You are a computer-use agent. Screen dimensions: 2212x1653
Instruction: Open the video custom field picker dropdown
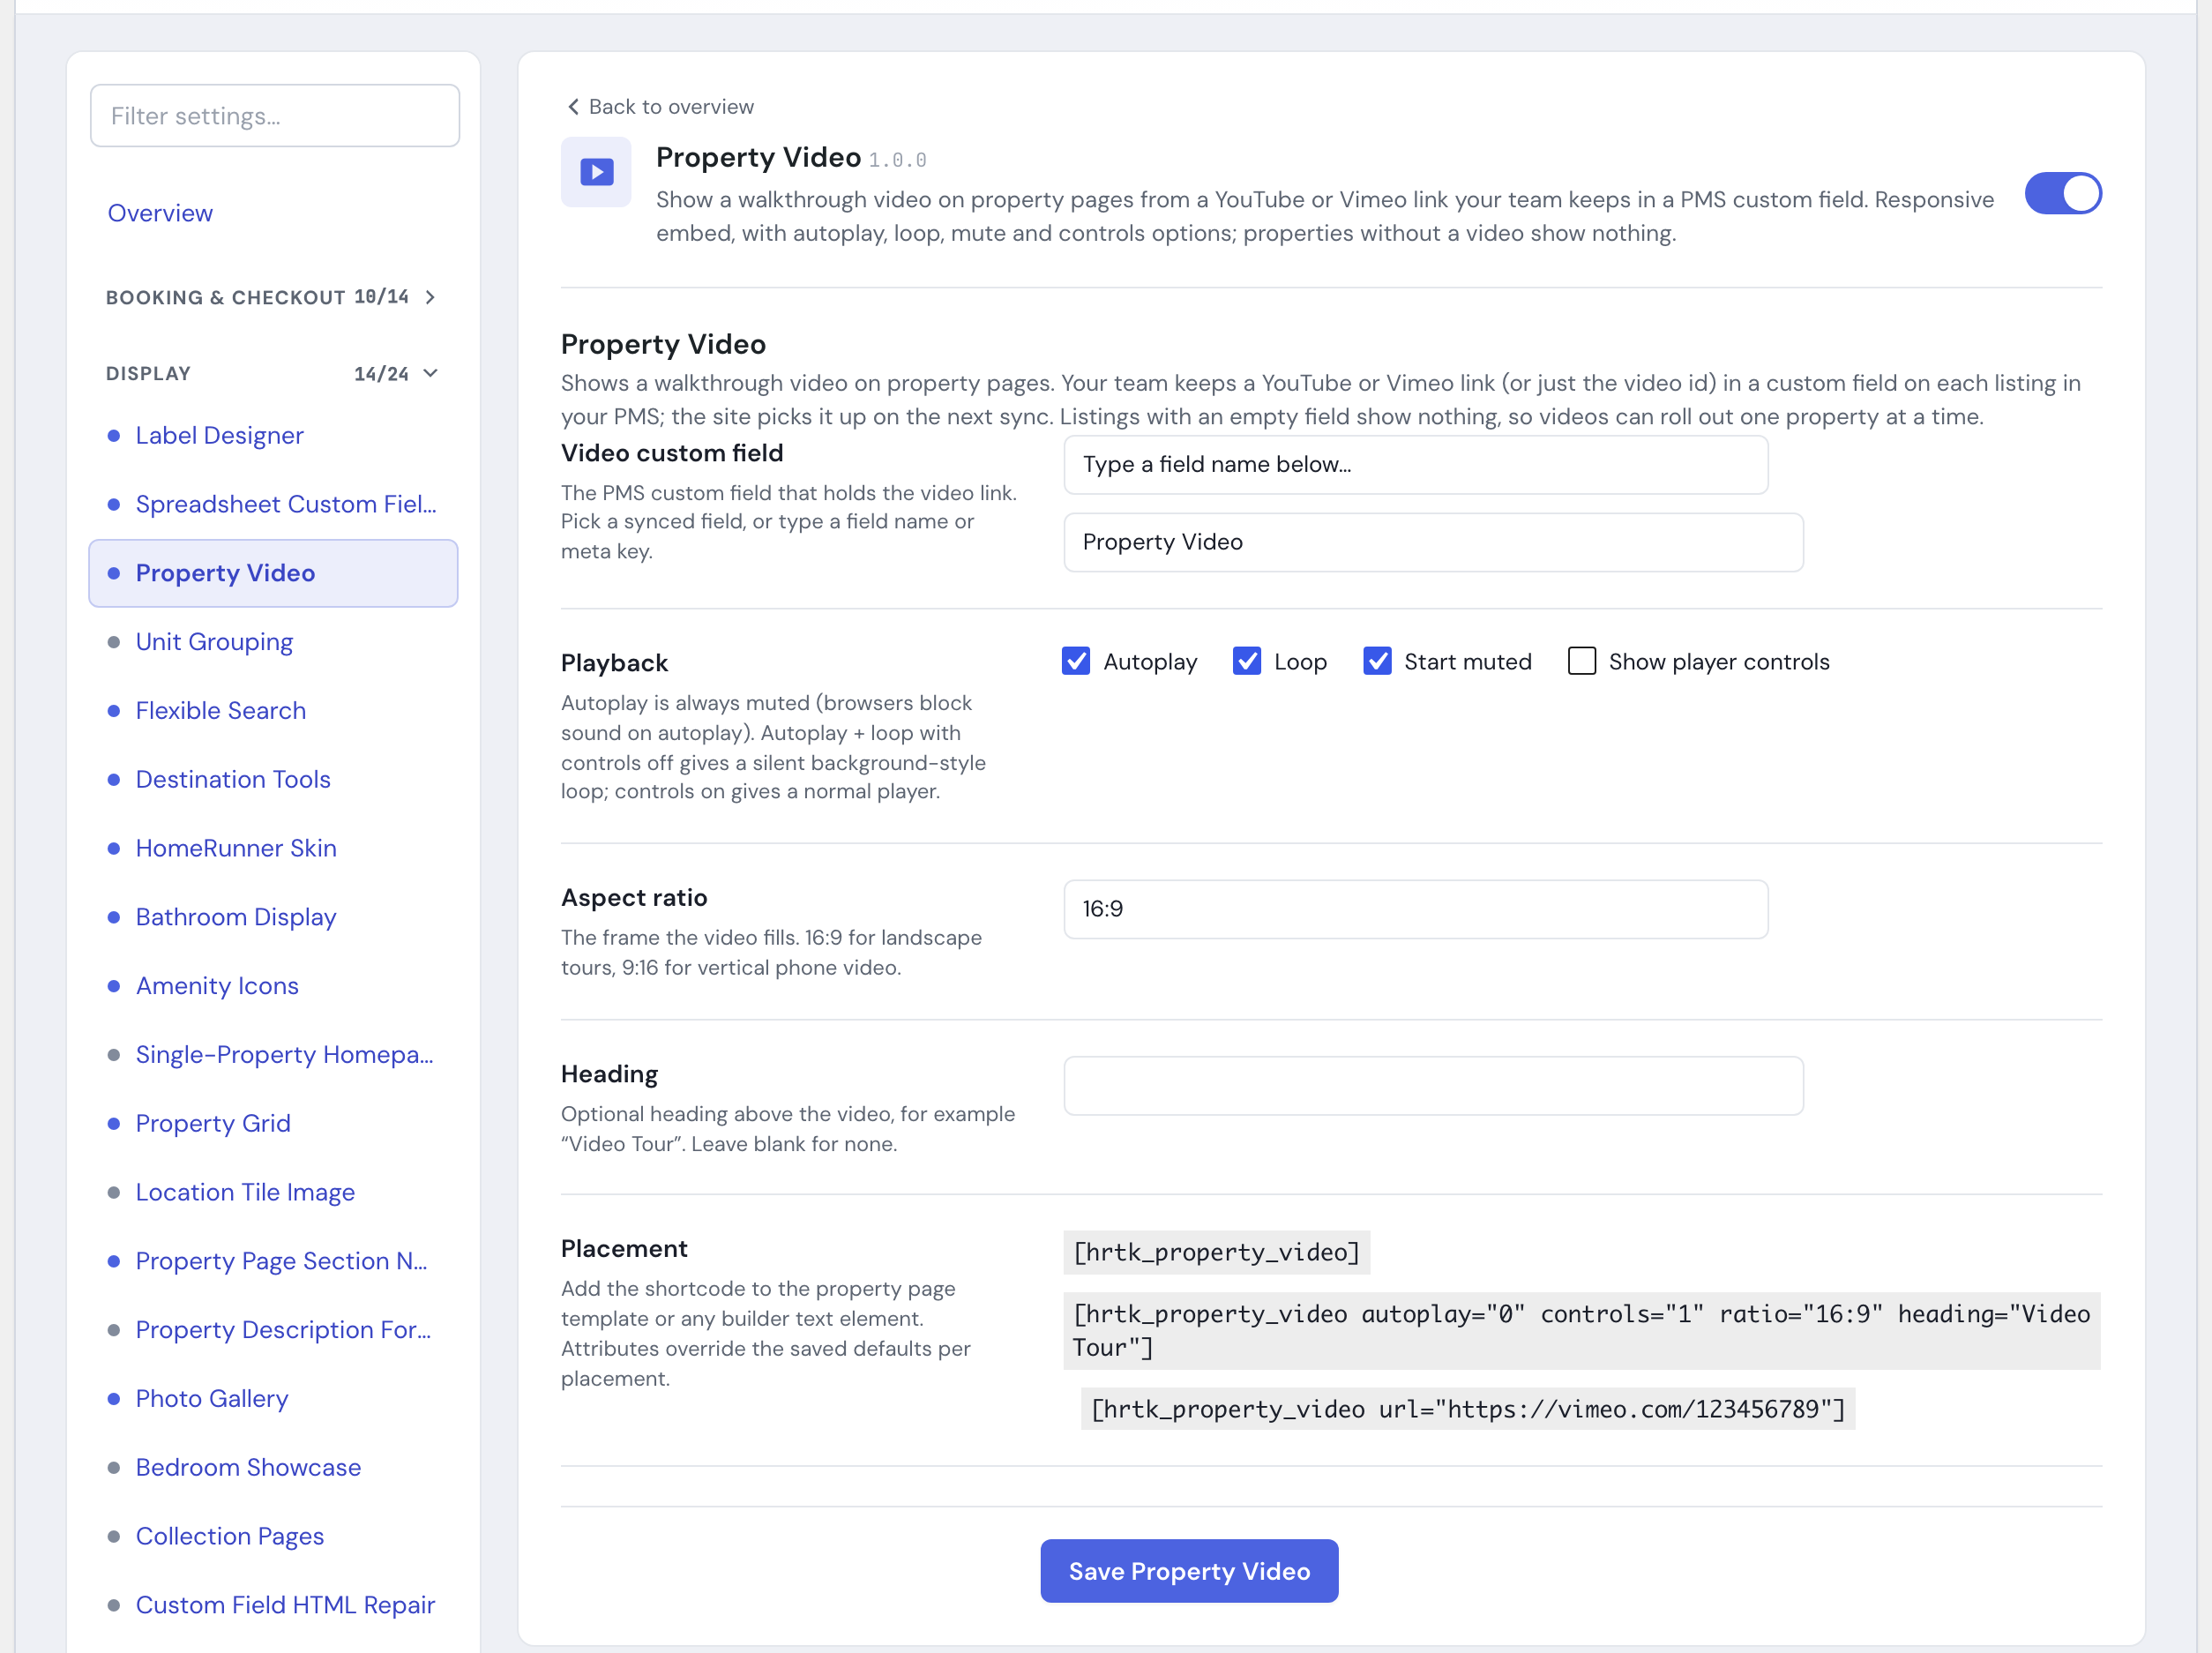point(1416,465)
